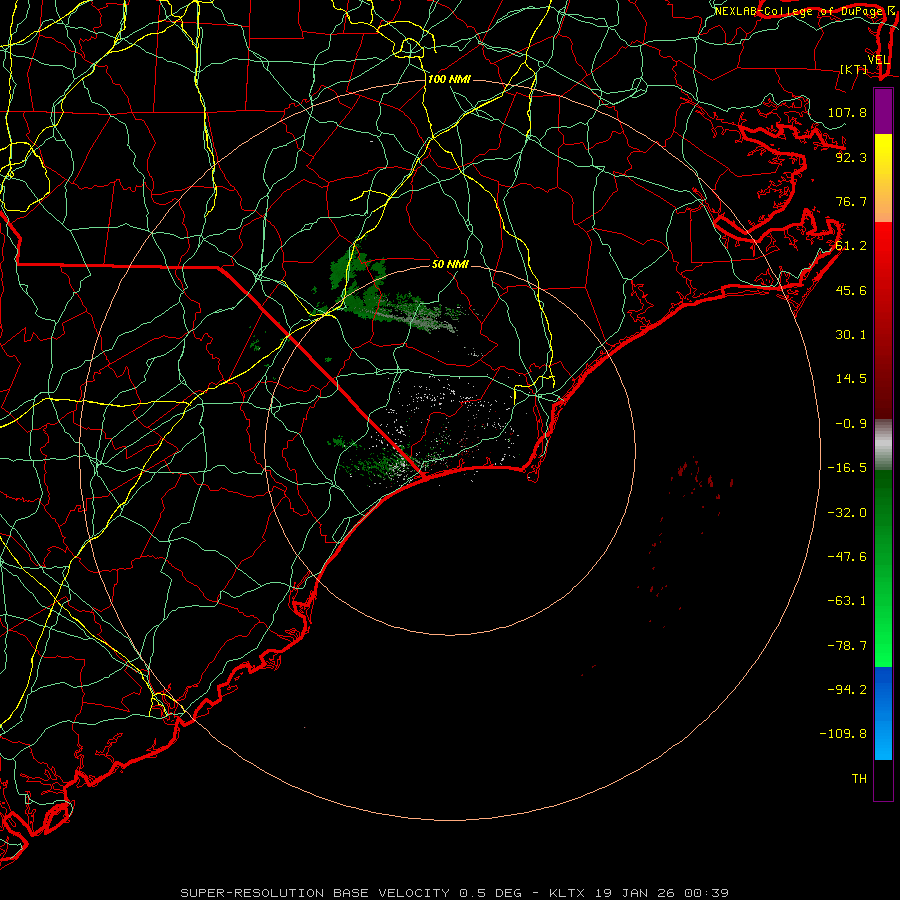This screenshot has height=900, width=900.
Task: Click the -16.5 velocity scale value
Action: pos(847,468)
